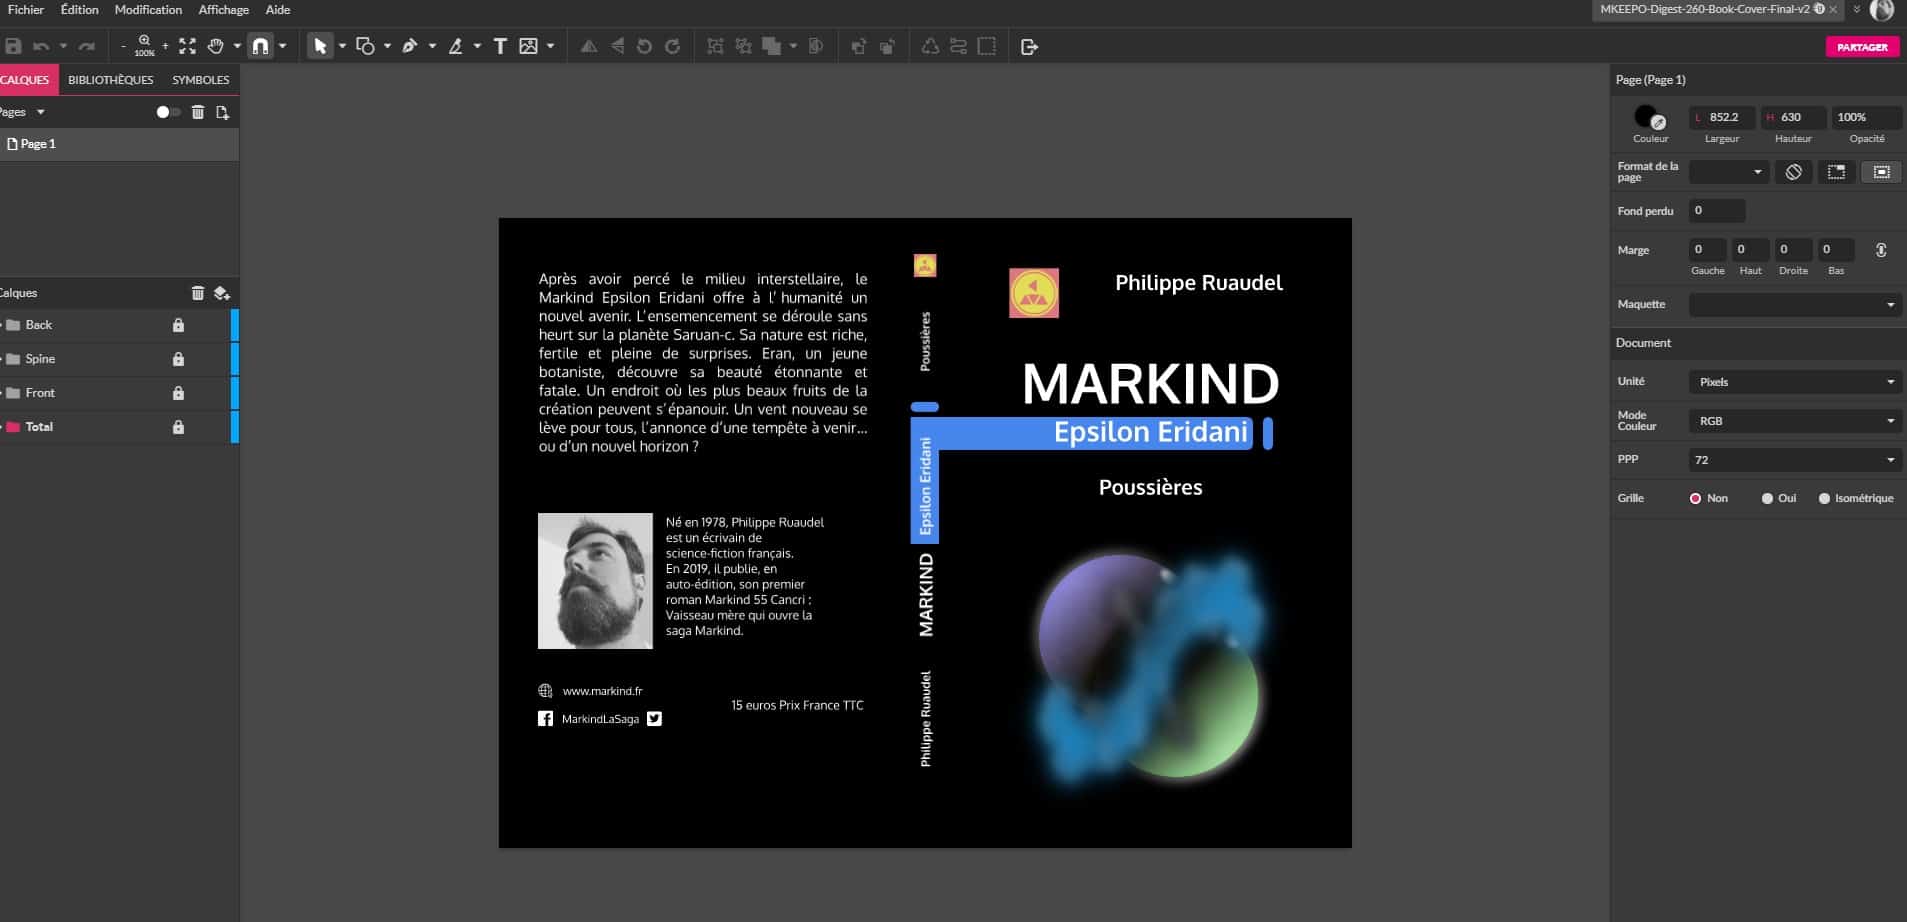
Task: Unlock the Spine layer
Action: click(178, 359)
